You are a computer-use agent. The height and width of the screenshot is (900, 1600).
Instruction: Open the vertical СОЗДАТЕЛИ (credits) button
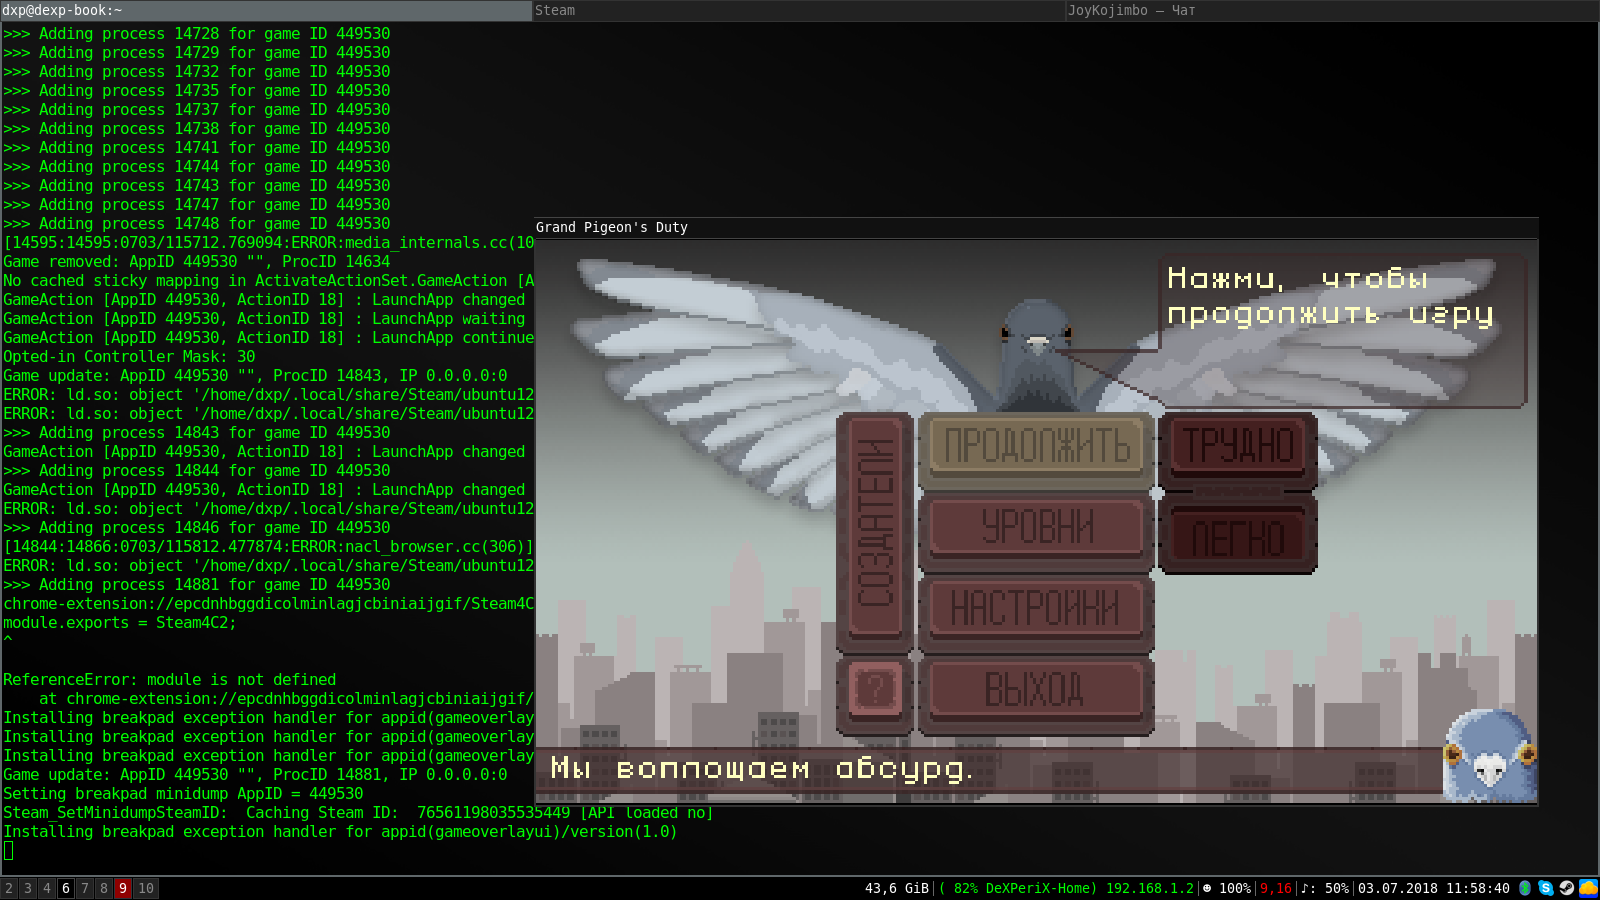click(875, 527)
